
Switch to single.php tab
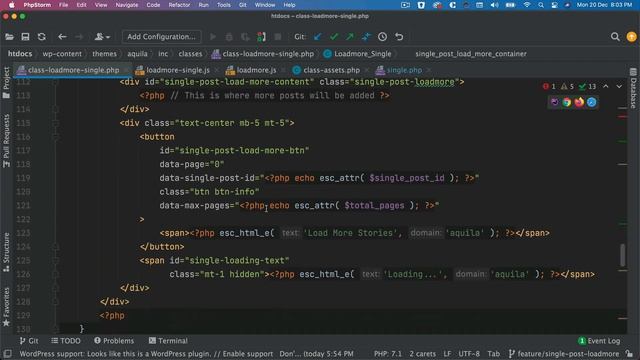pyautogui.click(x=404, y=70)
